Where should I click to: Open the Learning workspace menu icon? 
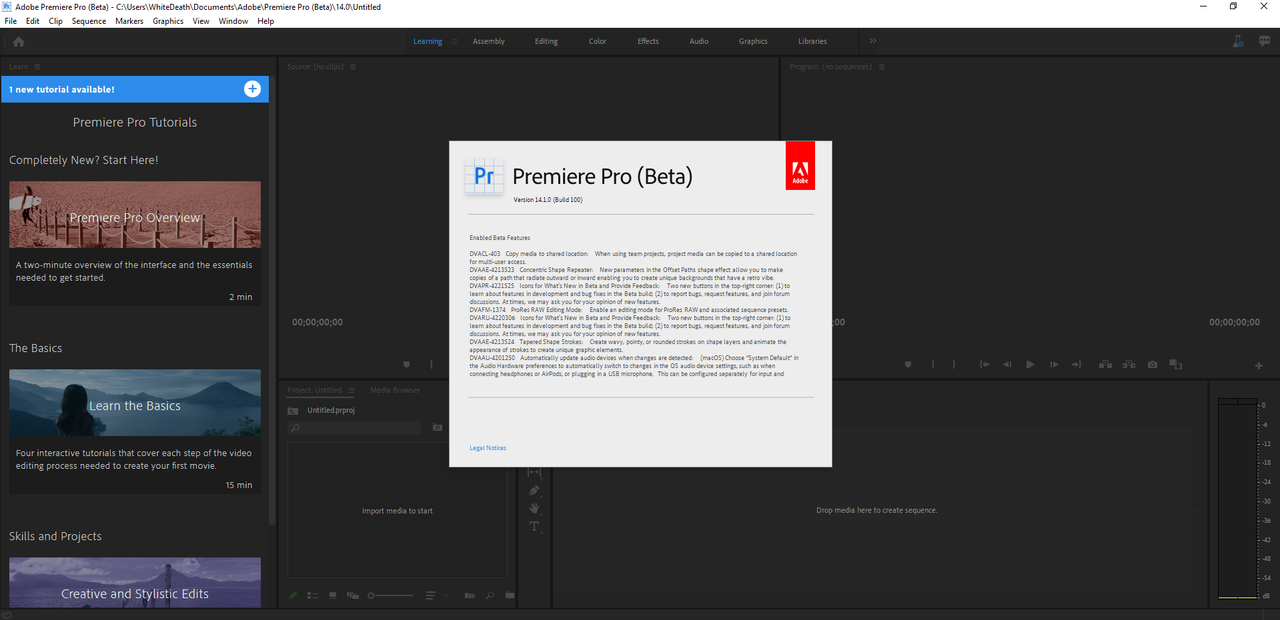[x=454, y=41]
